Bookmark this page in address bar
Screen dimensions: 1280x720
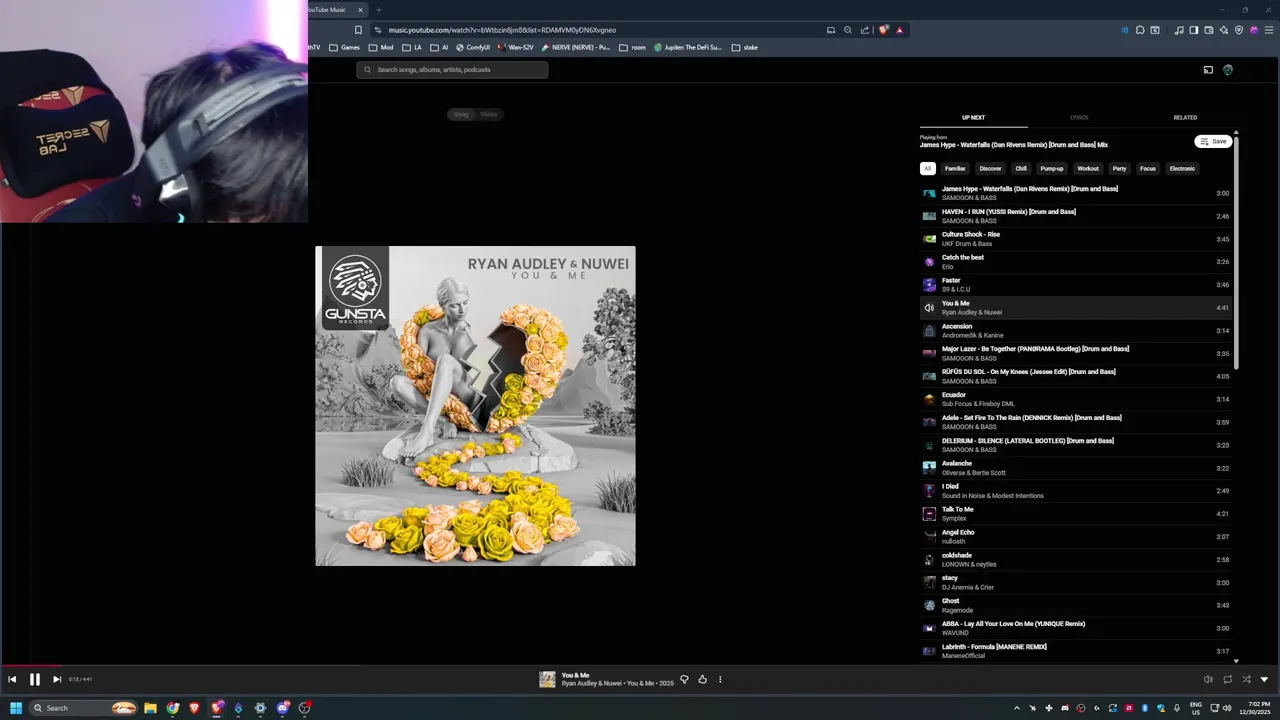click(358, 30)
